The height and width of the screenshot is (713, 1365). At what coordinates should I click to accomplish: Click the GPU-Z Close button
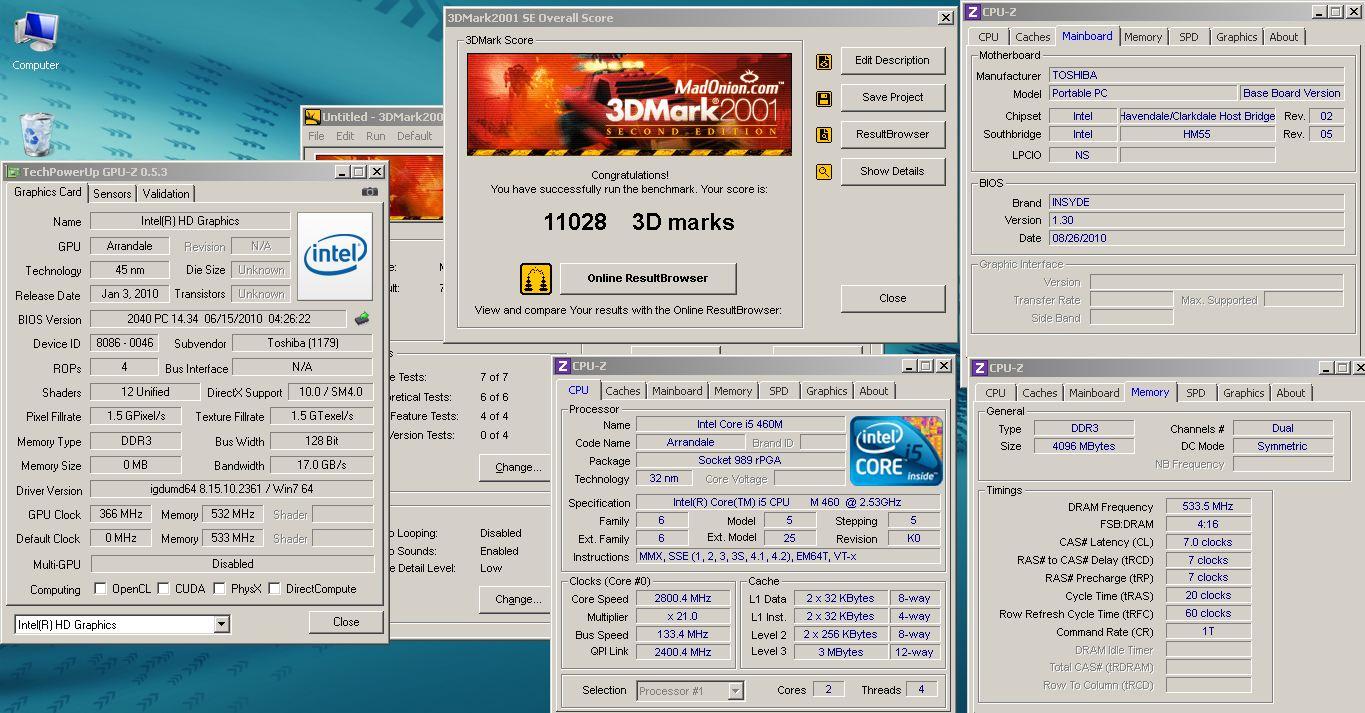(x=346, y=622)
